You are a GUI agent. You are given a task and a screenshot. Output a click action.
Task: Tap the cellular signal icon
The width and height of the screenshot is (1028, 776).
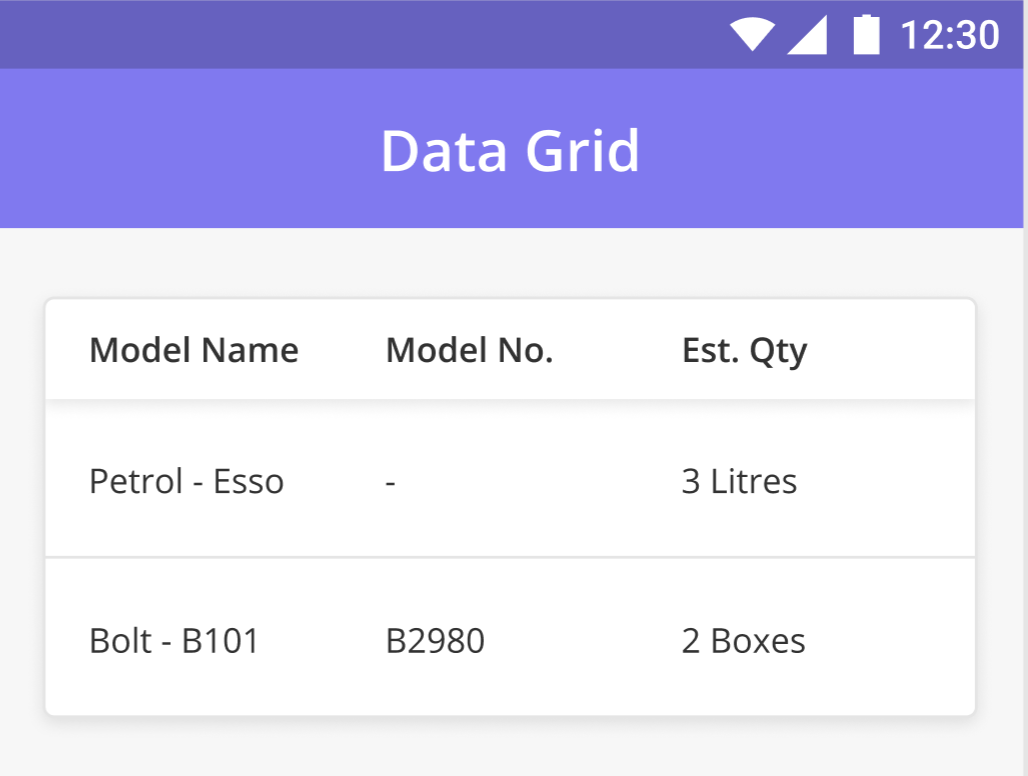coord(807,35)
